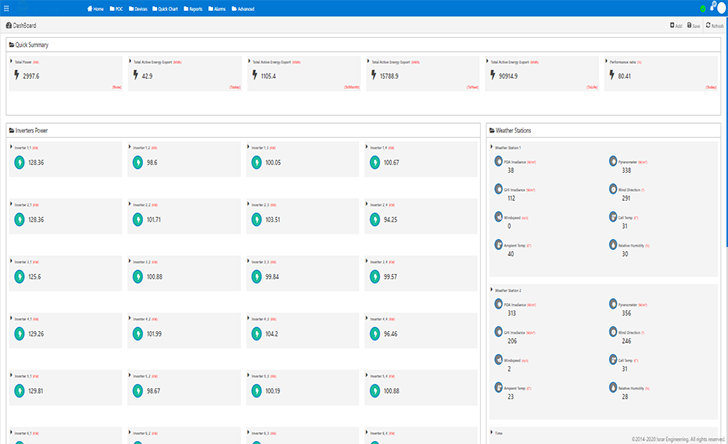Click the Quick Summary folder icon
The width and height of the screenshot is (728, 444).
pos(12,45)
